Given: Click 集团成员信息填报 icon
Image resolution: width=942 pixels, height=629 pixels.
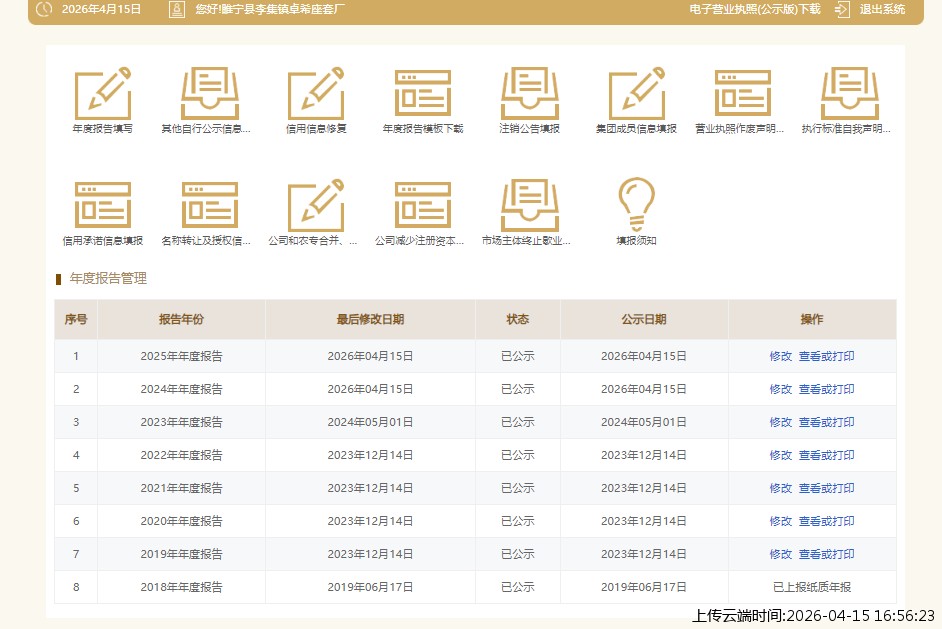Looking at the screenshot, I should click(636, 94).
